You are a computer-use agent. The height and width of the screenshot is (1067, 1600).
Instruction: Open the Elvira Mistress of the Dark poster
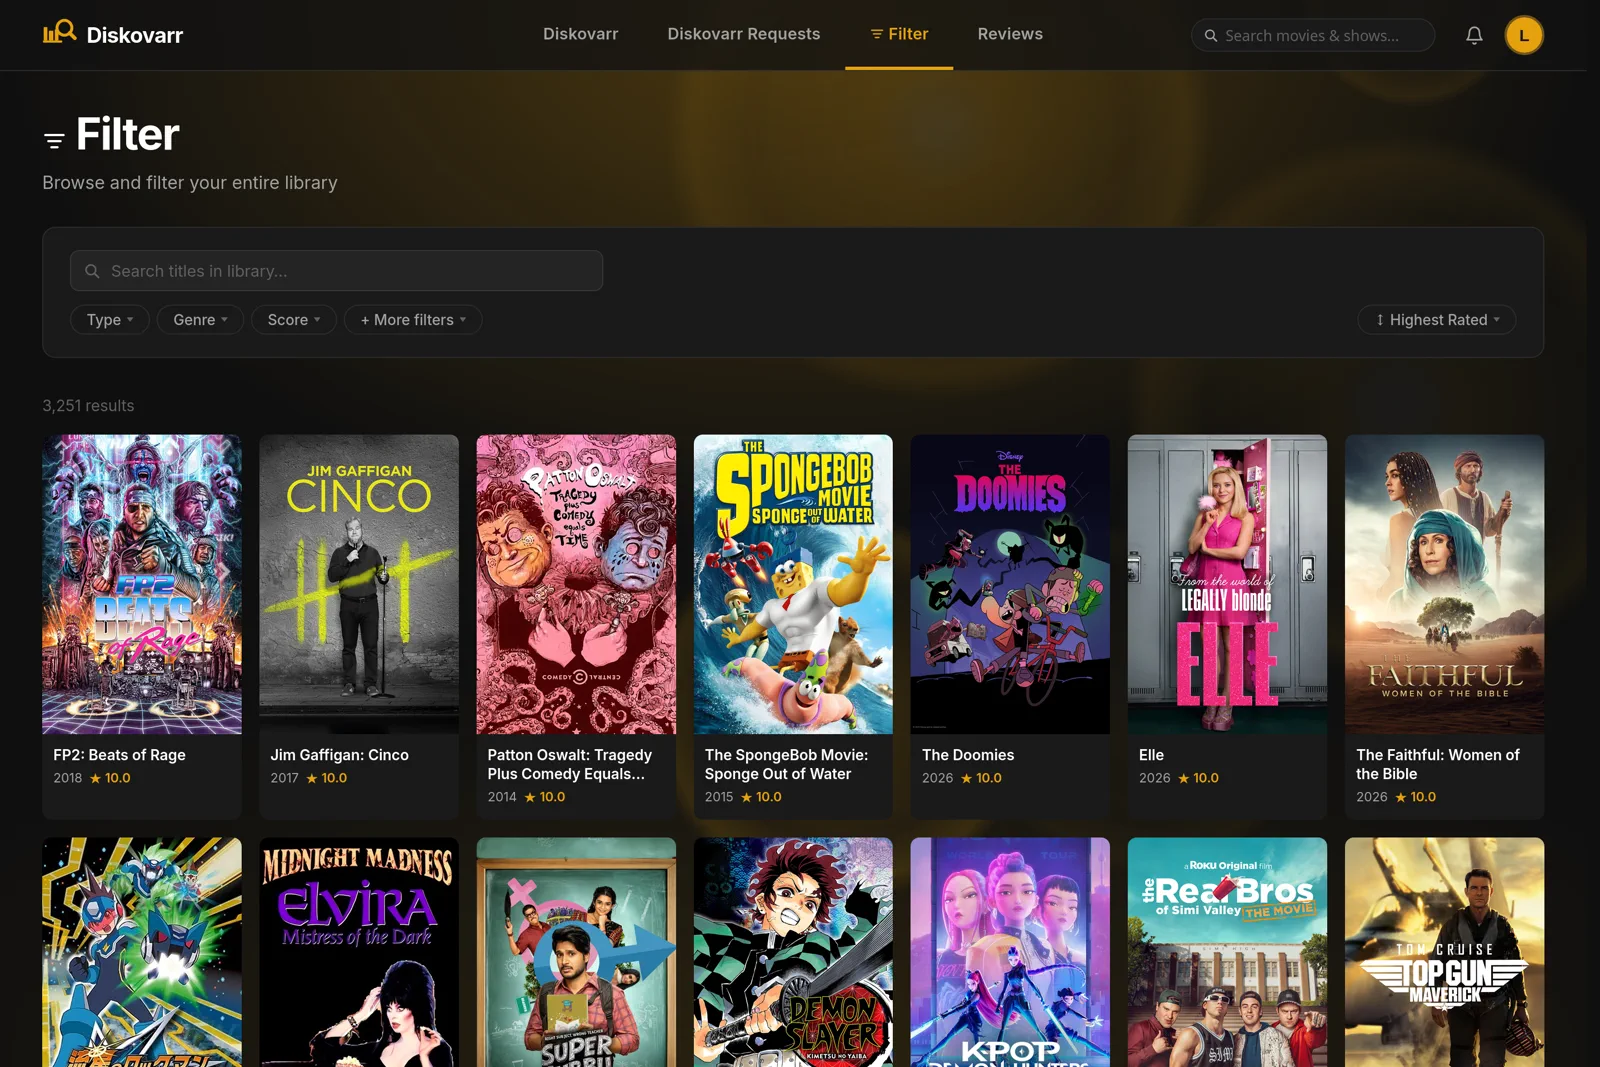coord(359,952)
